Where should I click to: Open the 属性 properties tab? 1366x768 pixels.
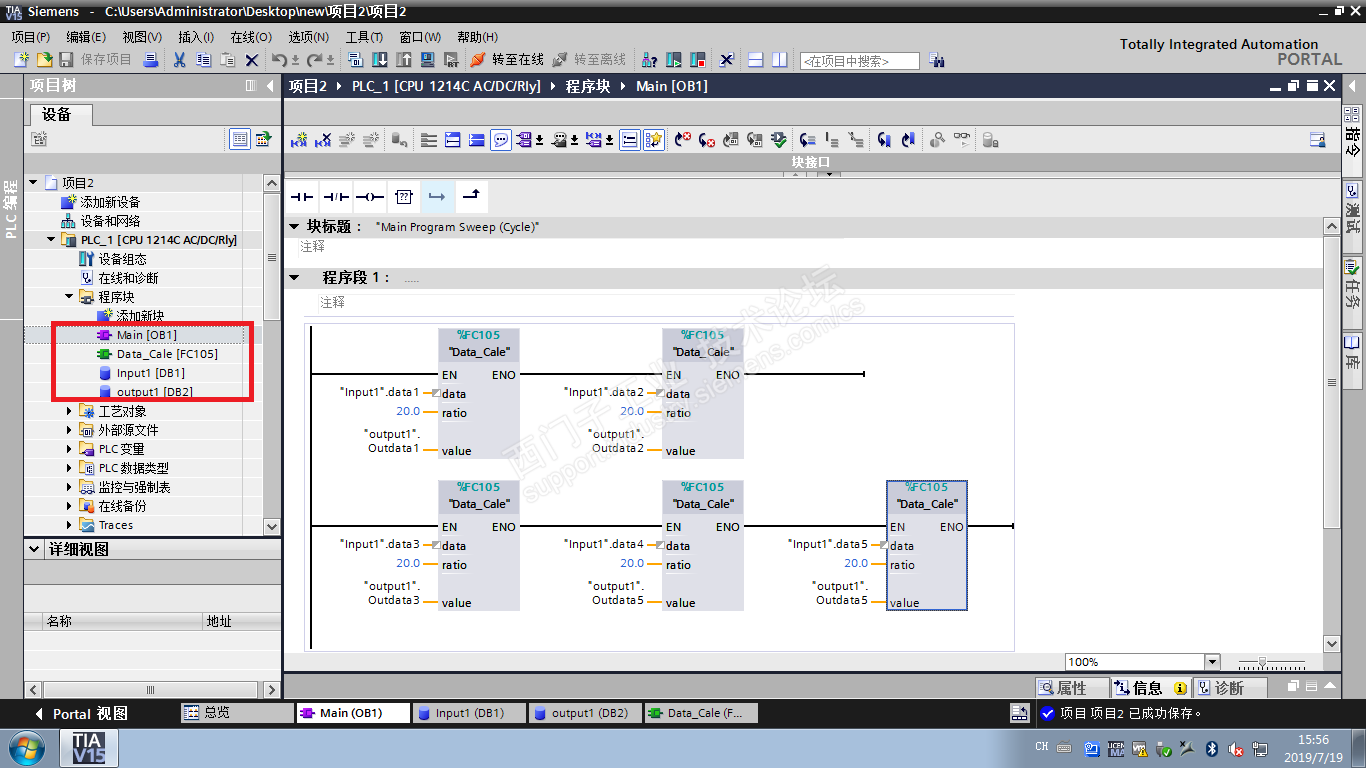click(1070, 688)
